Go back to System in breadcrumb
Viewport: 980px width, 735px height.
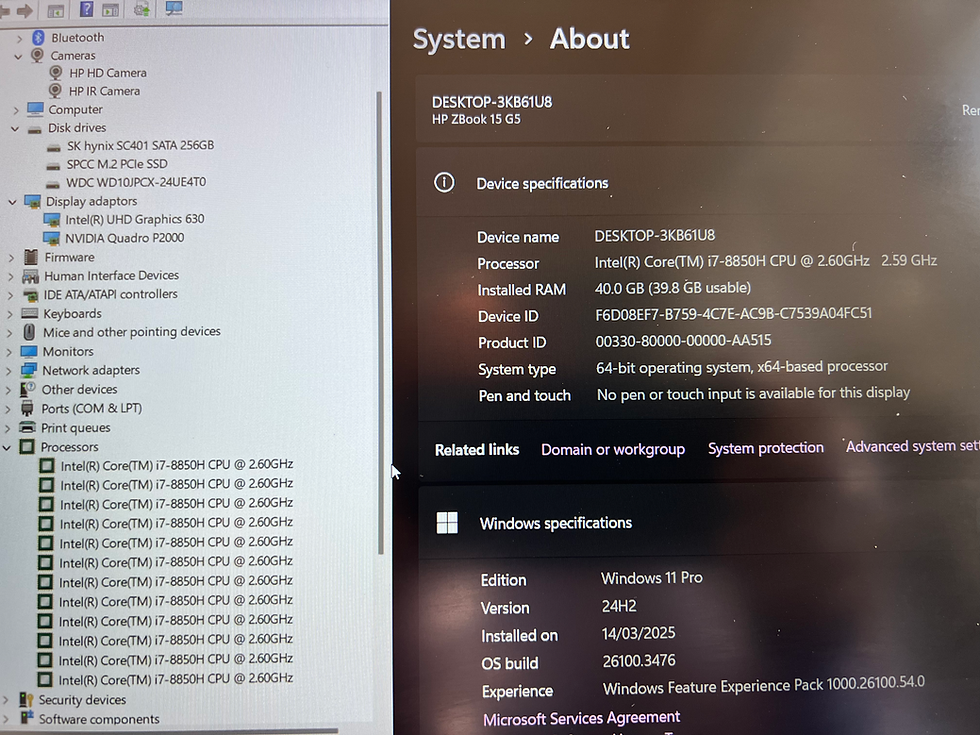pyautogui.click(x=459, y=39)
